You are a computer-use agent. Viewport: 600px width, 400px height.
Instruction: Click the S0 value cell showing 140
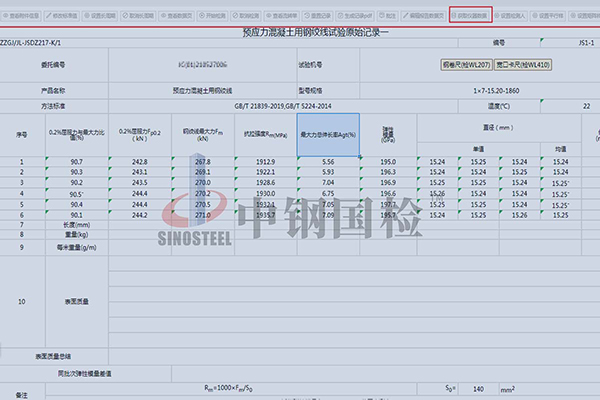(478, 386)
